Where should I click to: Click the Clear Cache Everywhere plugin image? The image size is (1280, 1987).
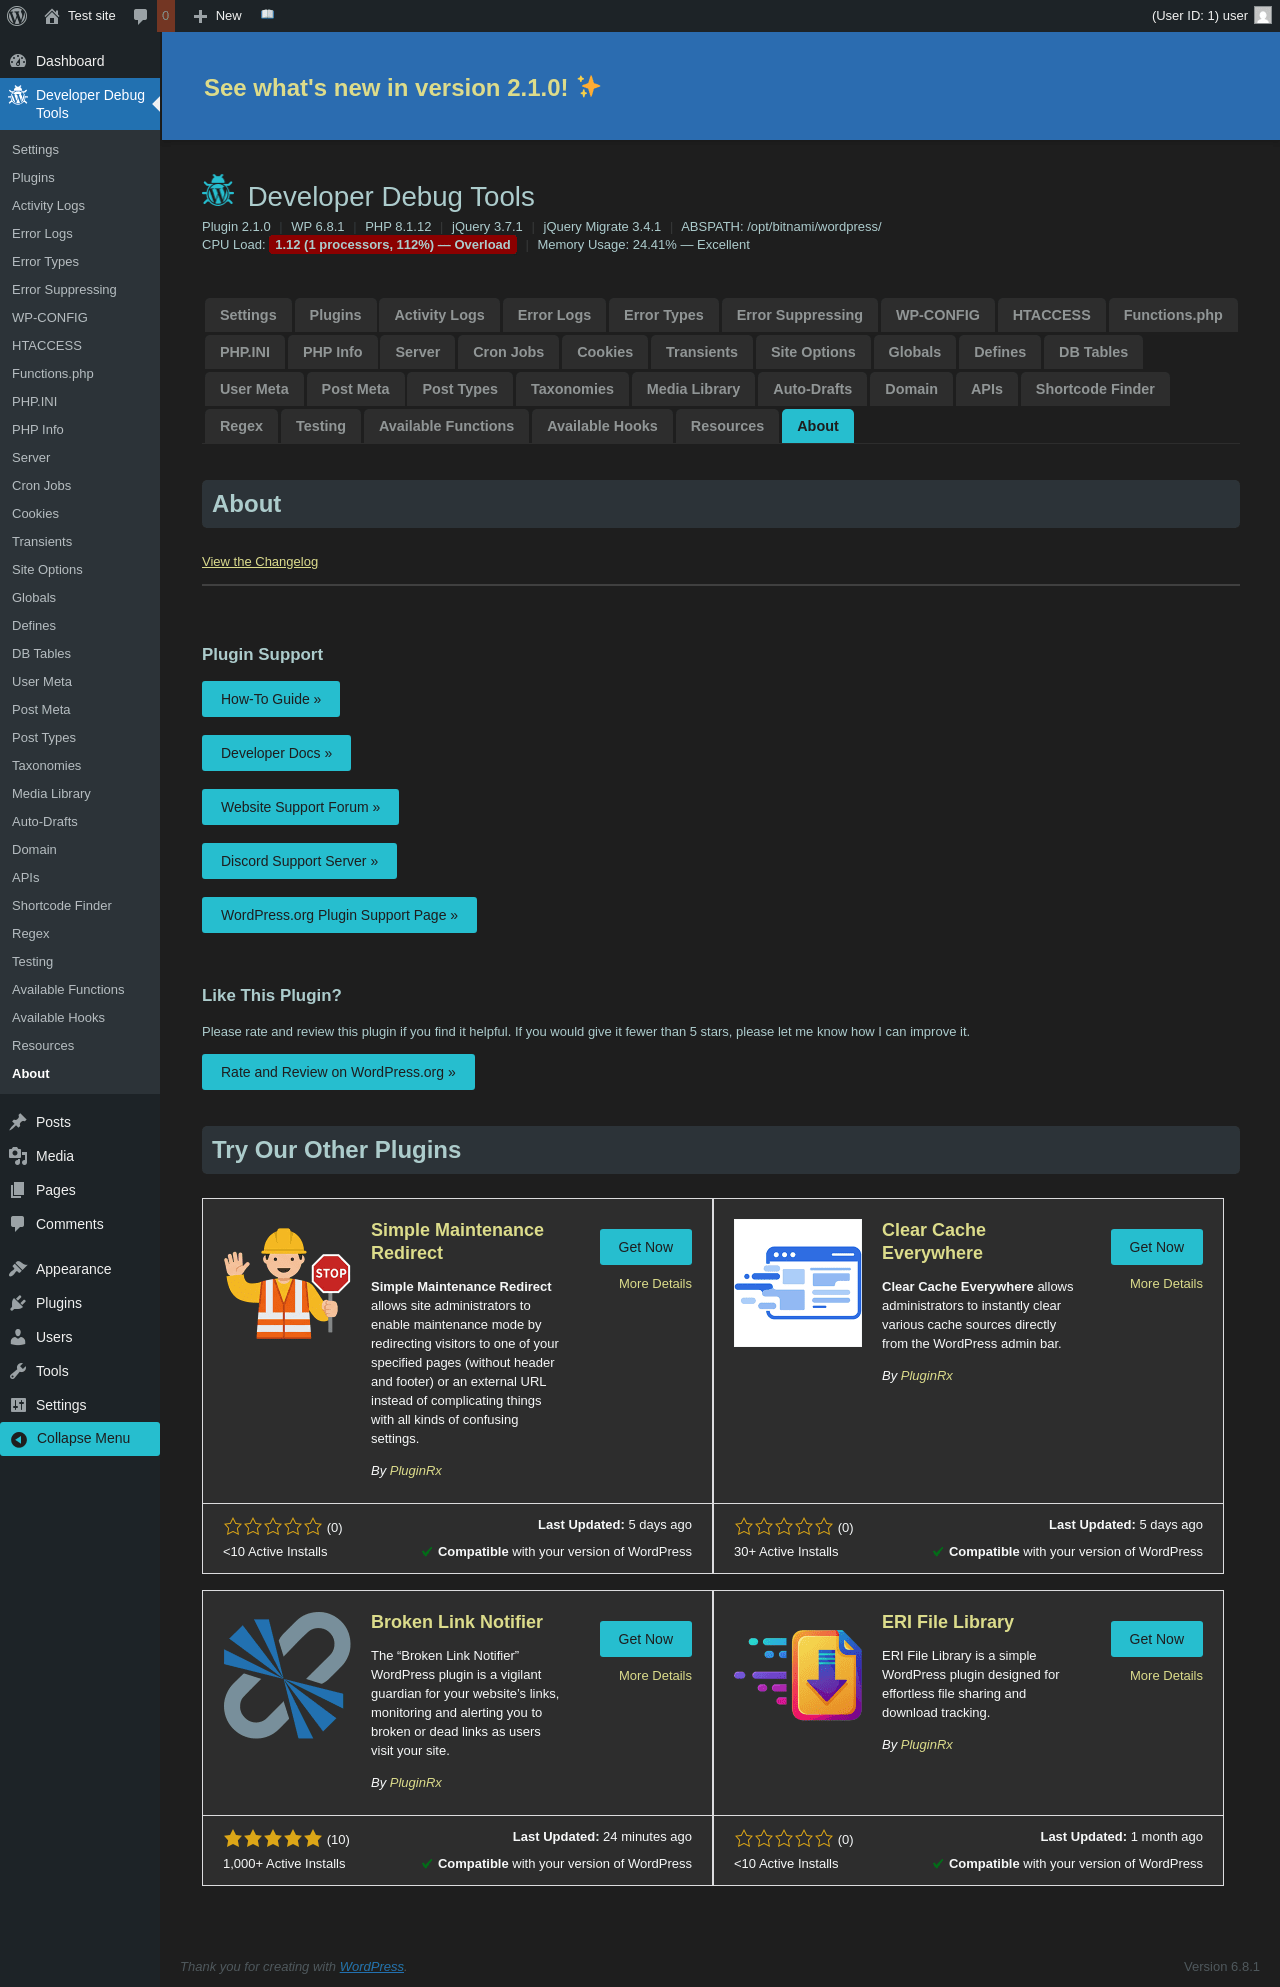[x=798, y=1283]
